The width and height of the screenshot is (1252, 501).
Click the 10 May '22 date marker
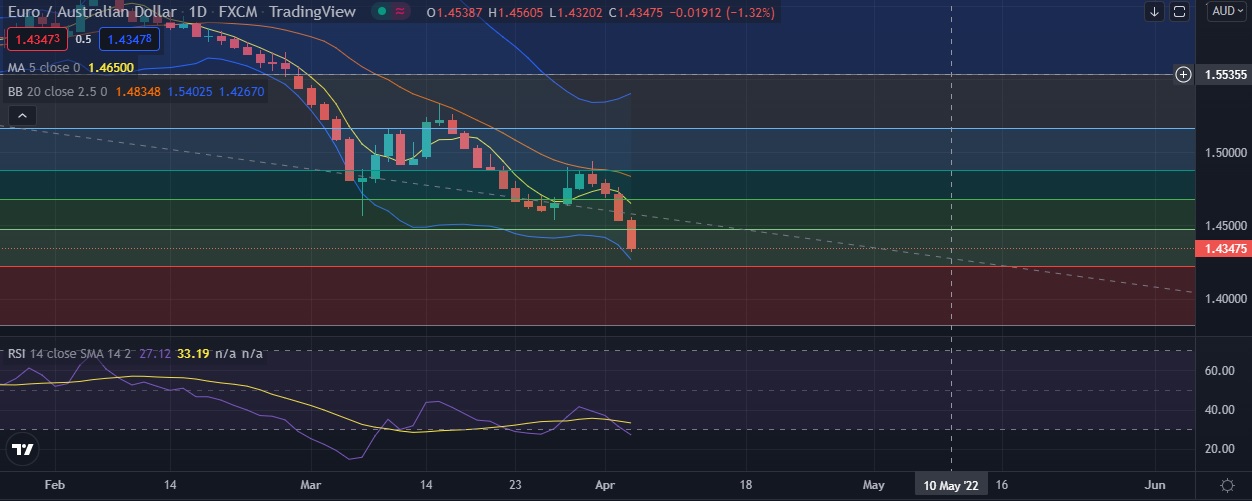[x=951, y=485]
